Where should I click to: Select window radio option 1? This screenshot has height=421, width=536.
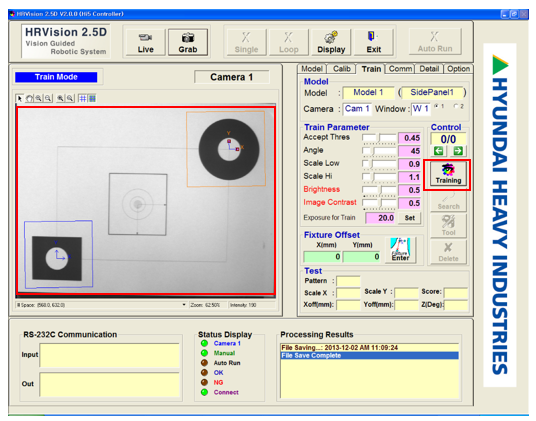point(437,106)
